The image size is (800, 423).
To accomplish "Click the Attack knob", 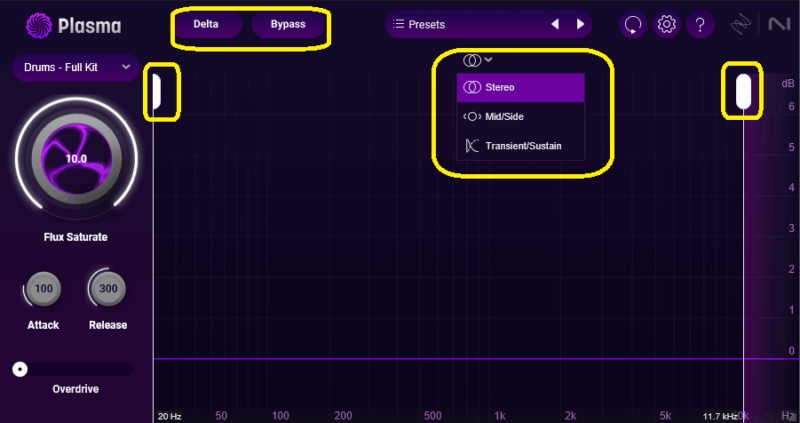I will point(43,290).
